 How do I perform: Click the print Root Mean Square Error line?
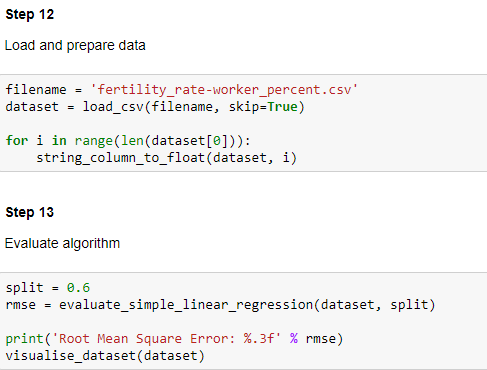tap(174, 339)
